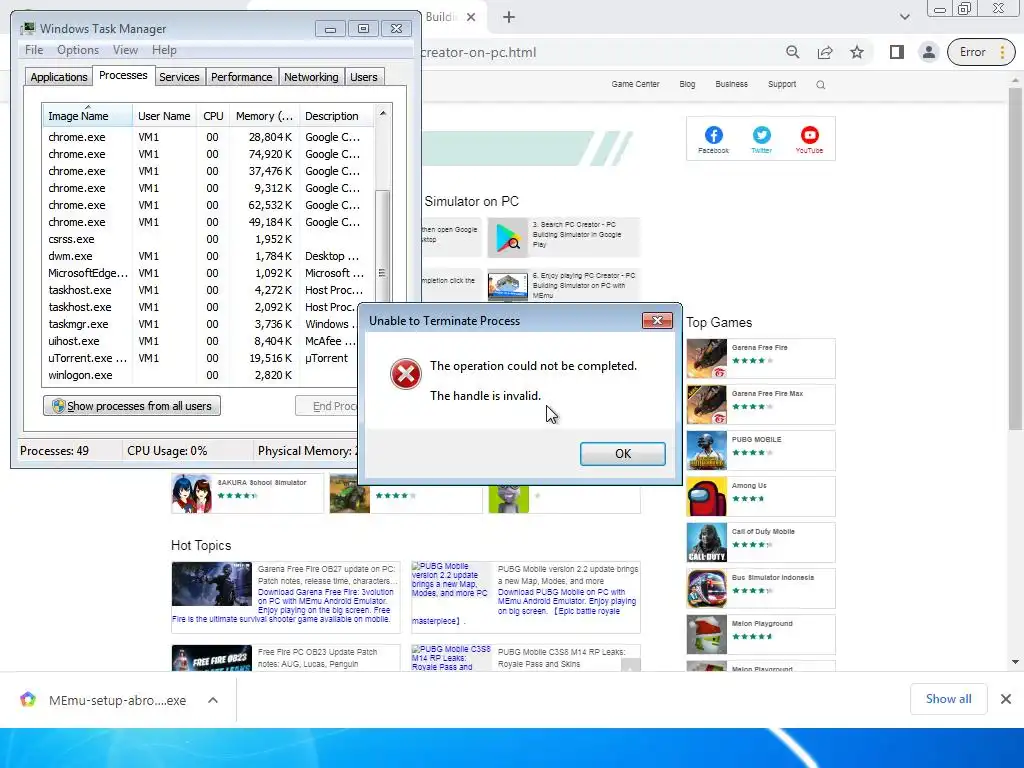
Task: Sort processes by Image Name column
Action: point(87,116)
